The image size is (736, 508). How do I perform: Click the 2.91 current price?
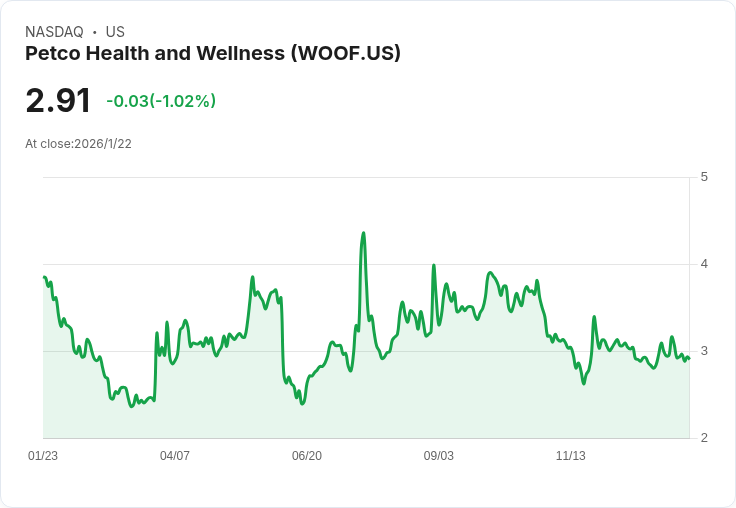(x=58, y=100)
